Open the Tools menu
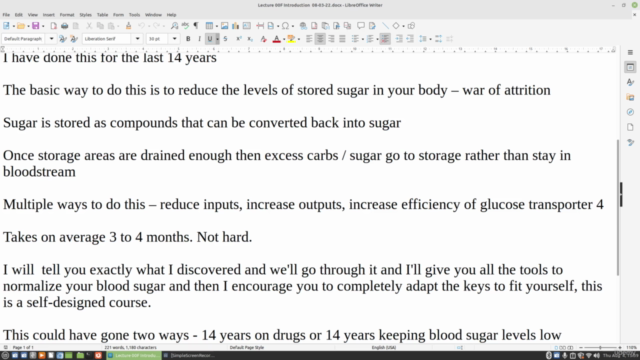This screenshot has height=360, width=640. [x=134, y=15]
